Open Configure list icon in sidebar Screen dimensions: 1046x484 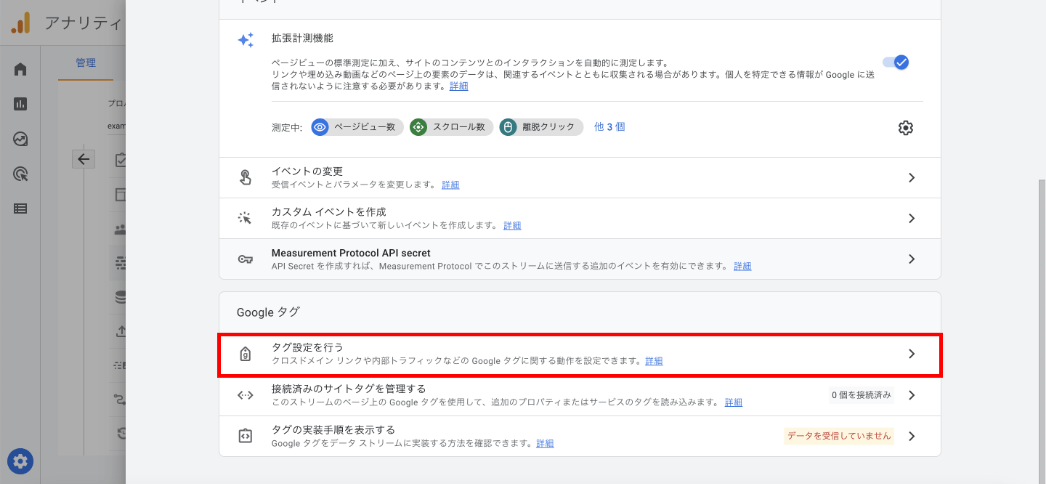(x=21, y=209)
